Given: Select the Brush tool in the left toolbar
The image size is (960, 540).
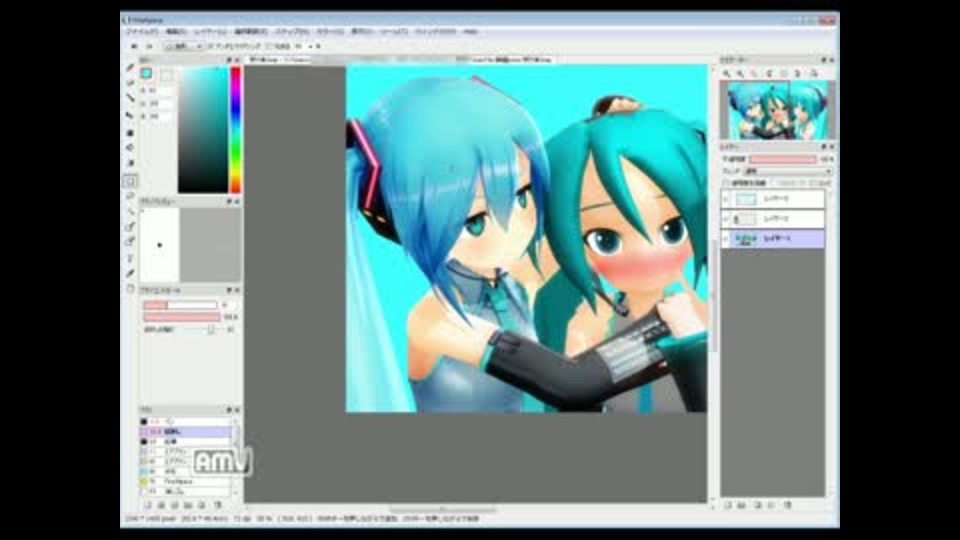Looking at the screenshot, I should pyautogui.click(x=130, y=67).
